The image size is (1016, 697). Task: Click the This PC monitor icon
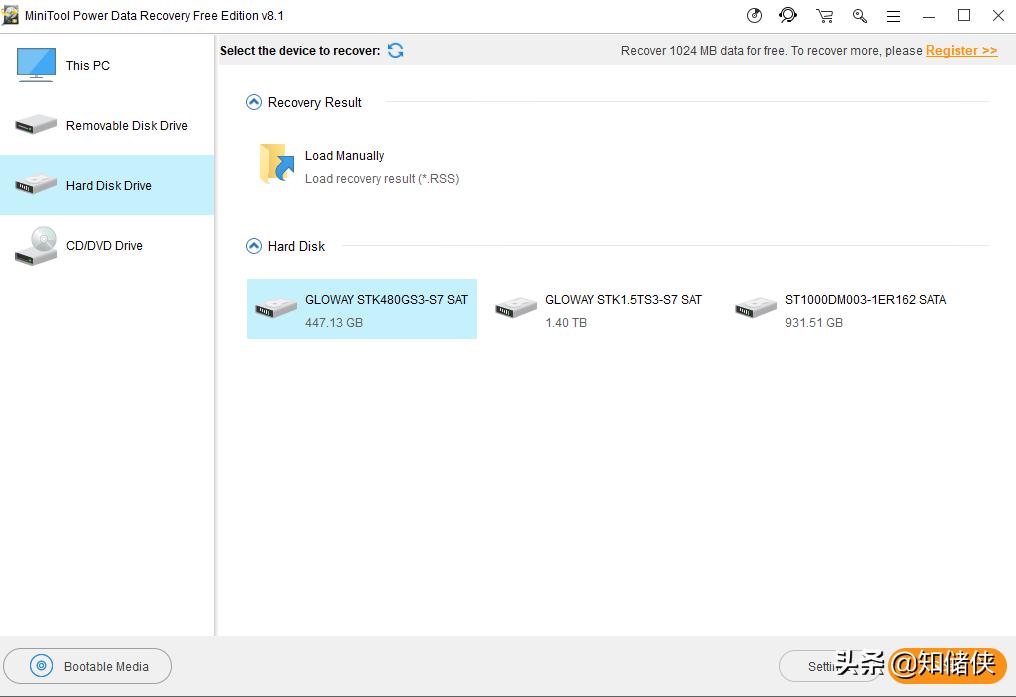point(36,64)
